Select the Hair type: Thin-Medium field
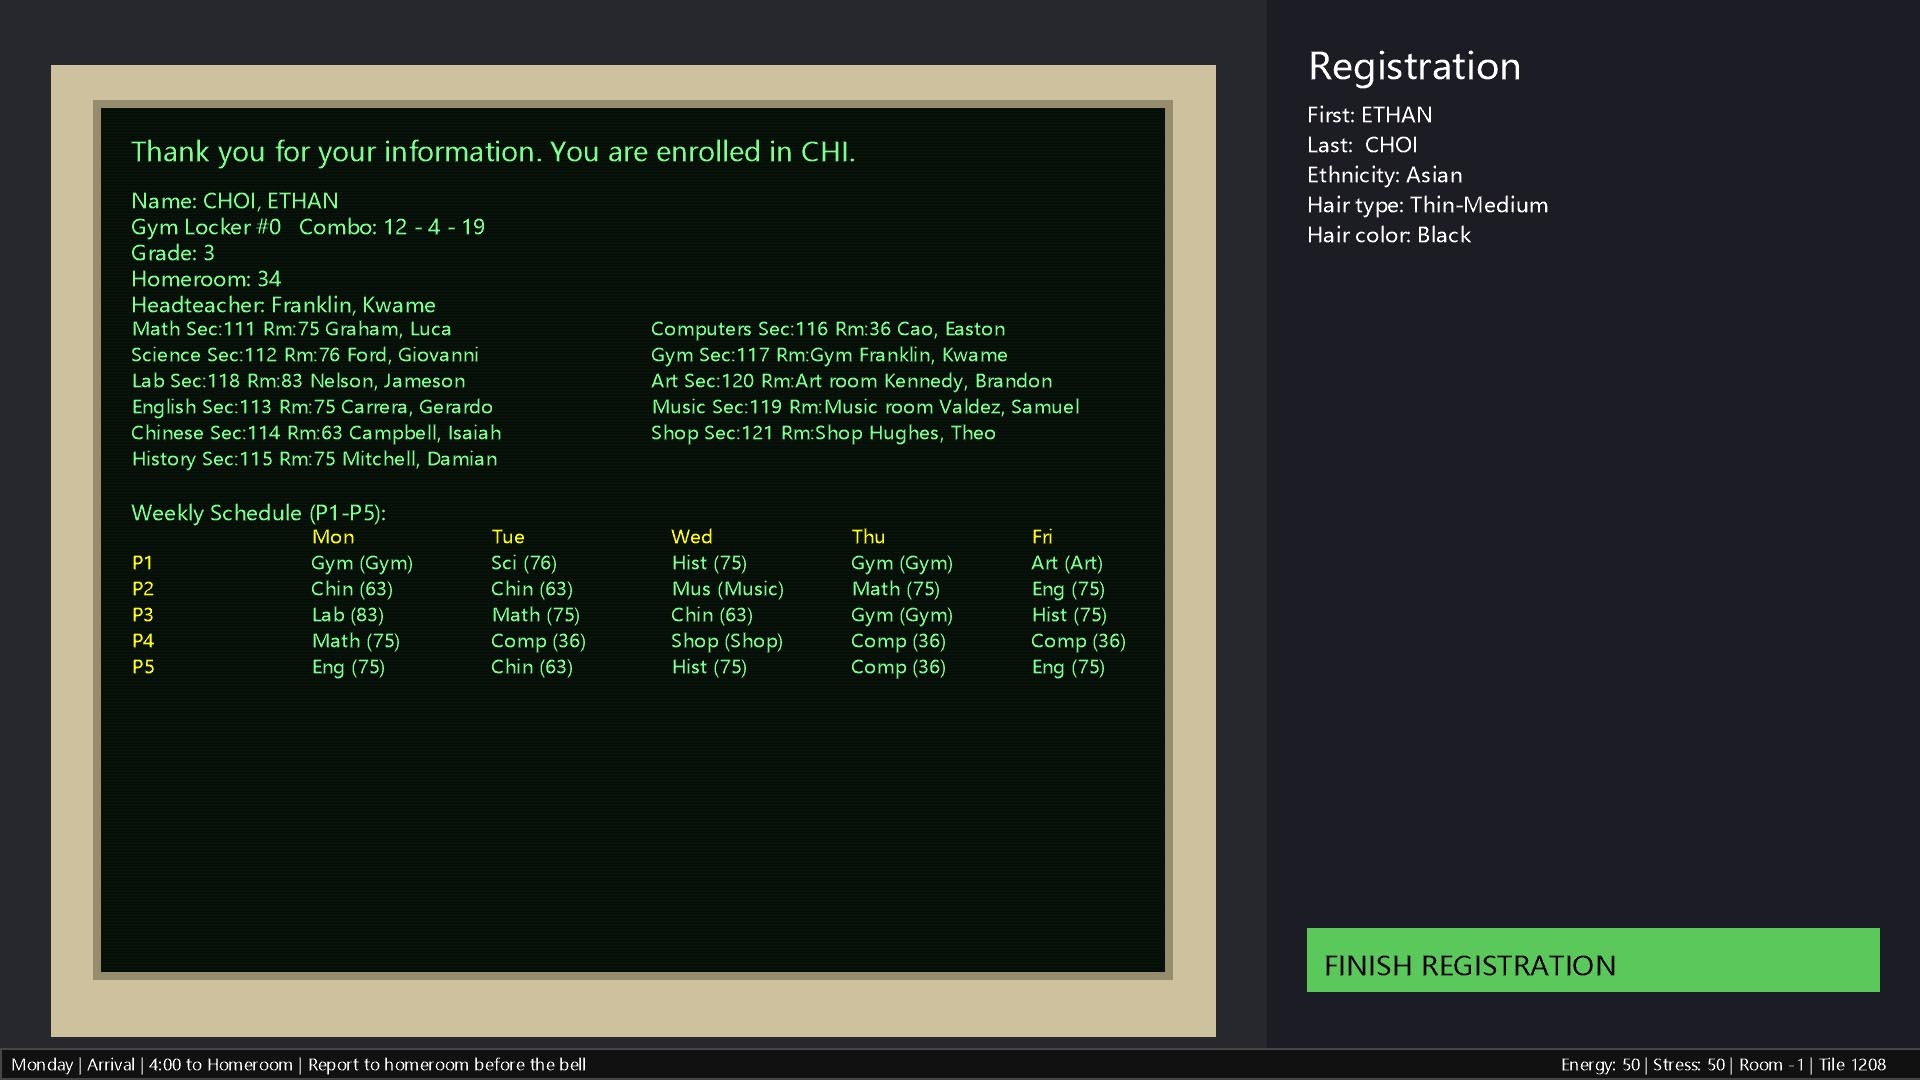The width and height of the screenshot is (1920, 1080). [x=1428, y=205]
